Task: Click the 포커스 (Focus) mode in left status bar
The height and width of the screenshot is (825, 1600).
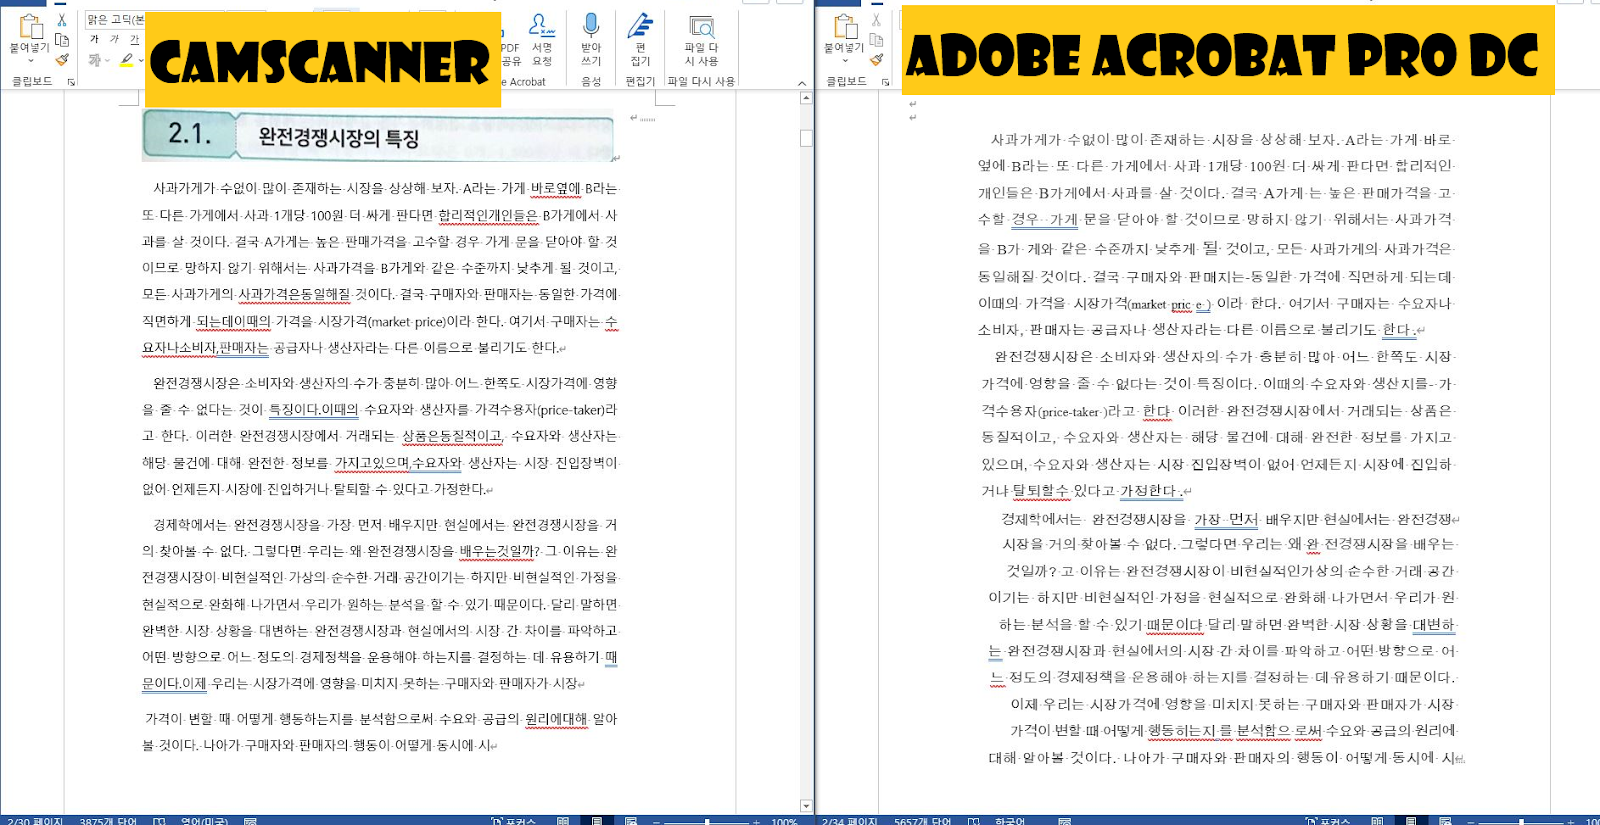Action: pos(514,821)
